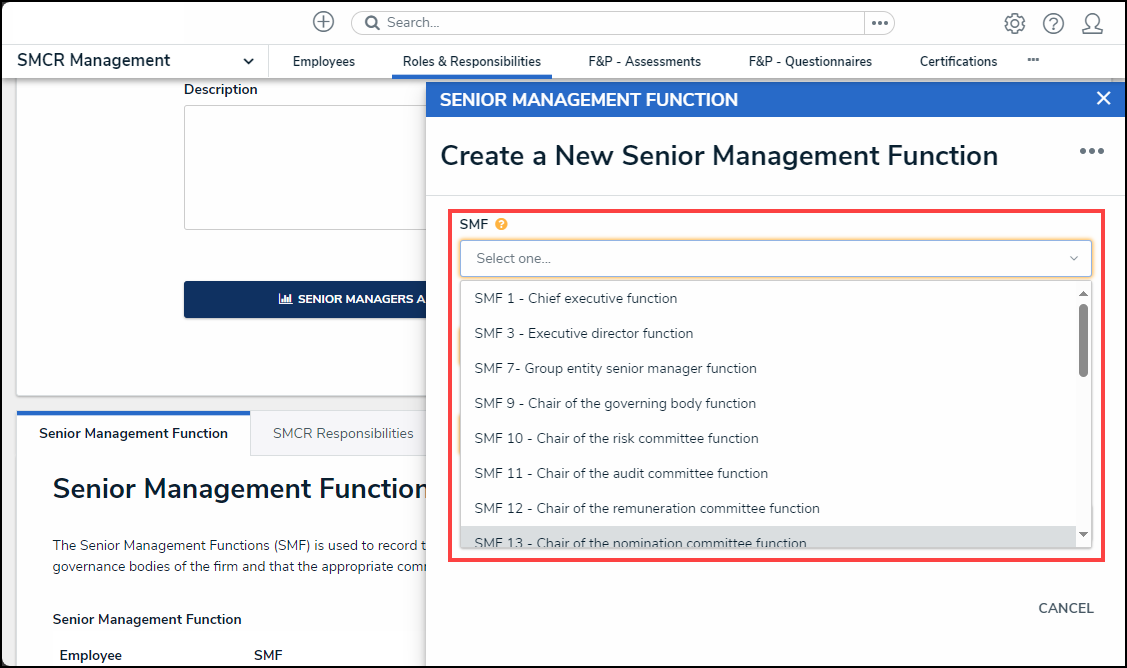The width and height of the screenshot is (1127, 668).
Task: Choose SMF 1 - Chief executive function
Action: (x=575, y=298)
